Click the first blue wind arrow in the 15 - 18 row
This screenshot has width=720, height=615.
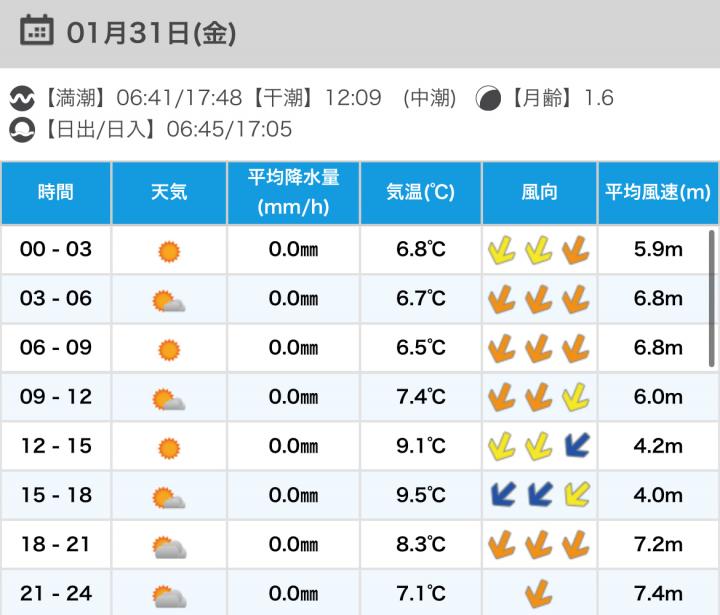click(x=503, y=495)
